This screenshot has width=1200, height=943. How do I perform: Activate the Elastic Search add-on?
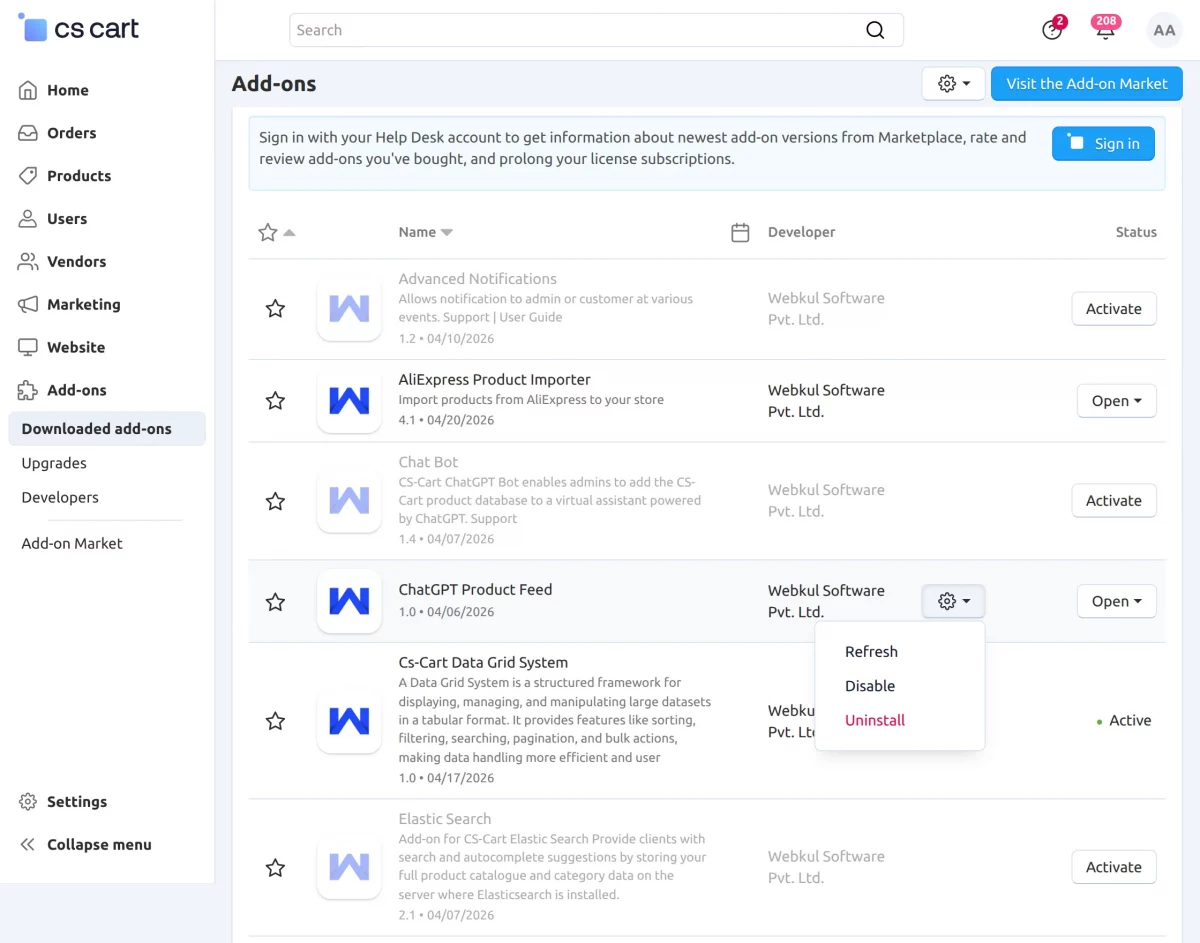[x=1114, y=867]
